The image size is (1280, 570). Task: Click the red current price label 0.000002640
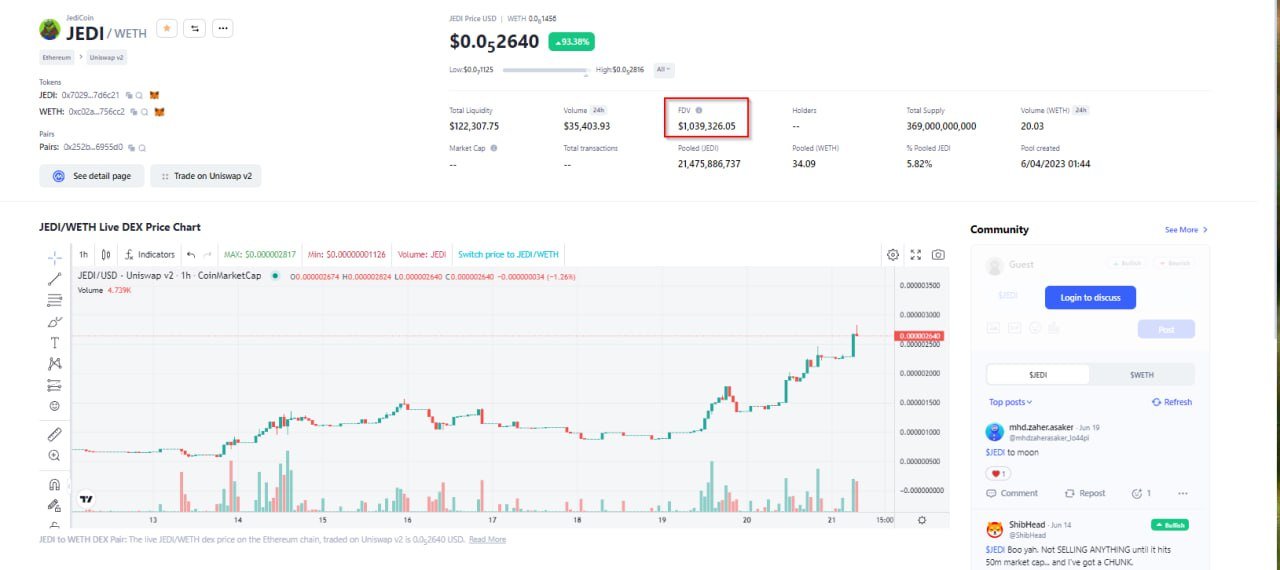(x=917, y=336)
